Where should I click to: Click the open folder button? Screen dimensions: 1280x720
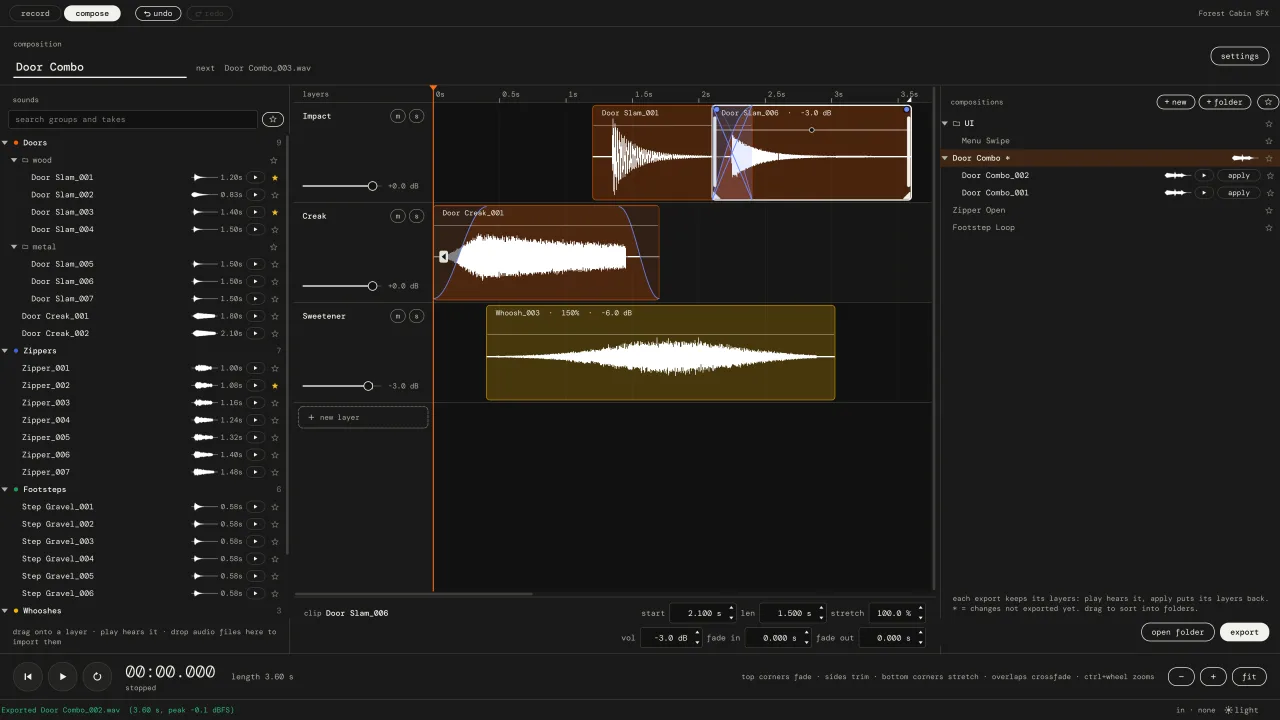tap(1178, 632)
